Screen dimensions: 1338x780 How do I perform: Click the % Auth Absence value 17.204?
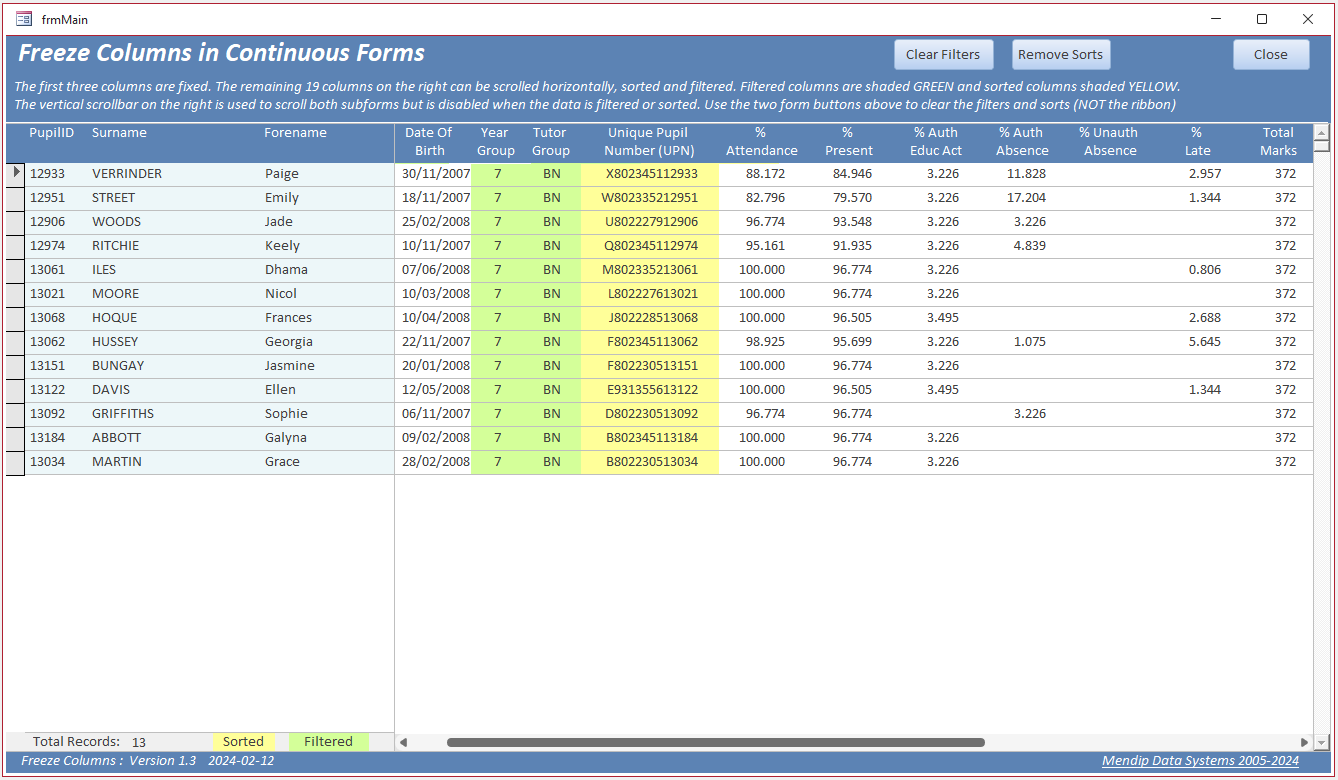(1026, 197)
